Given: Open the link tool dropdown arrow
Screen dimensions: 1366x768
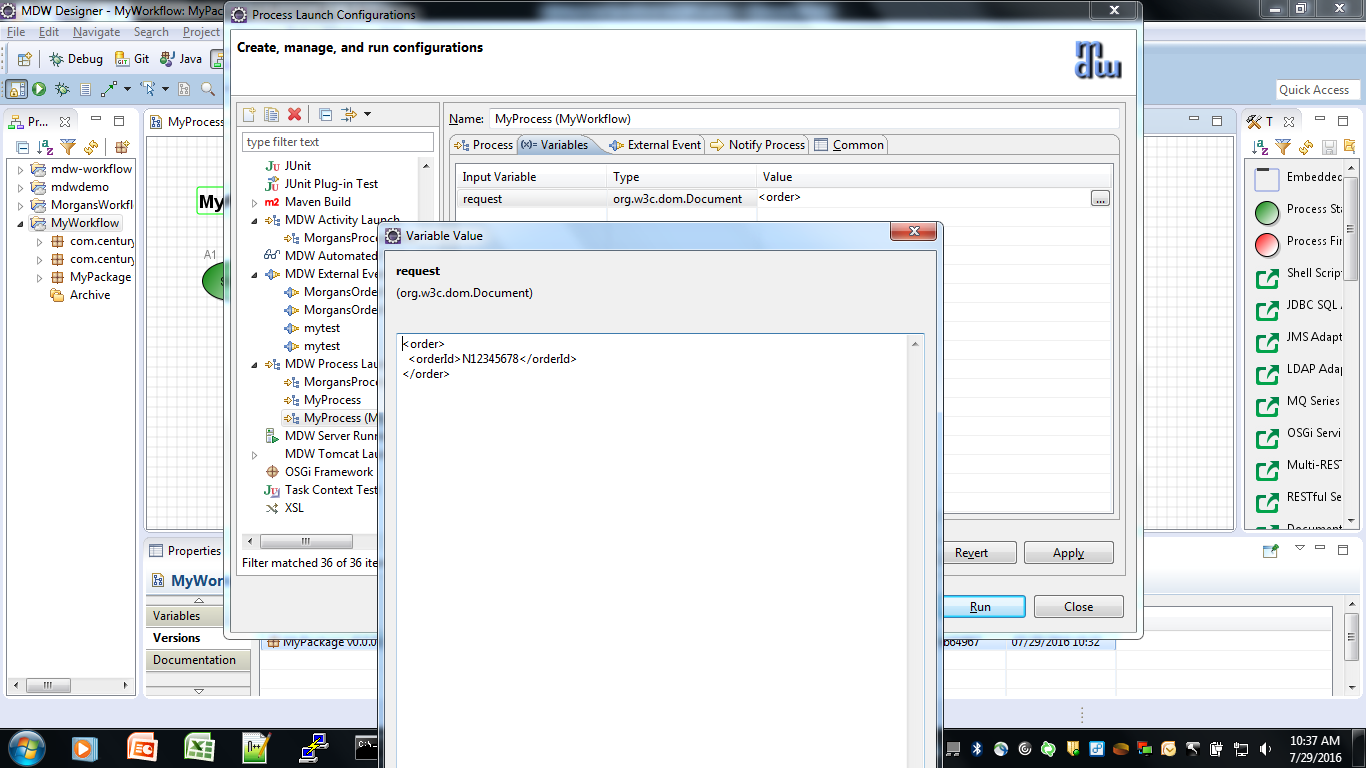Looking at the screenshot, I should [x=127, y=89].
